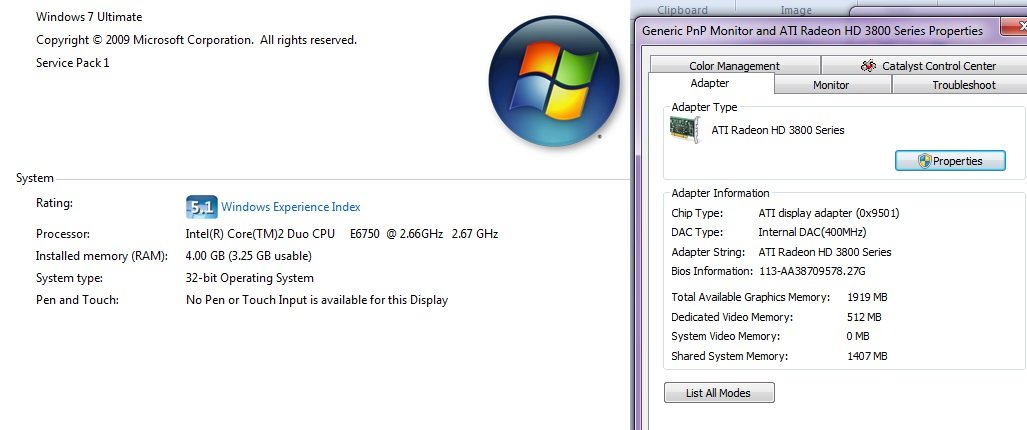
Task: Click the ATI adapter card icon
Action: tap(685, 129)
